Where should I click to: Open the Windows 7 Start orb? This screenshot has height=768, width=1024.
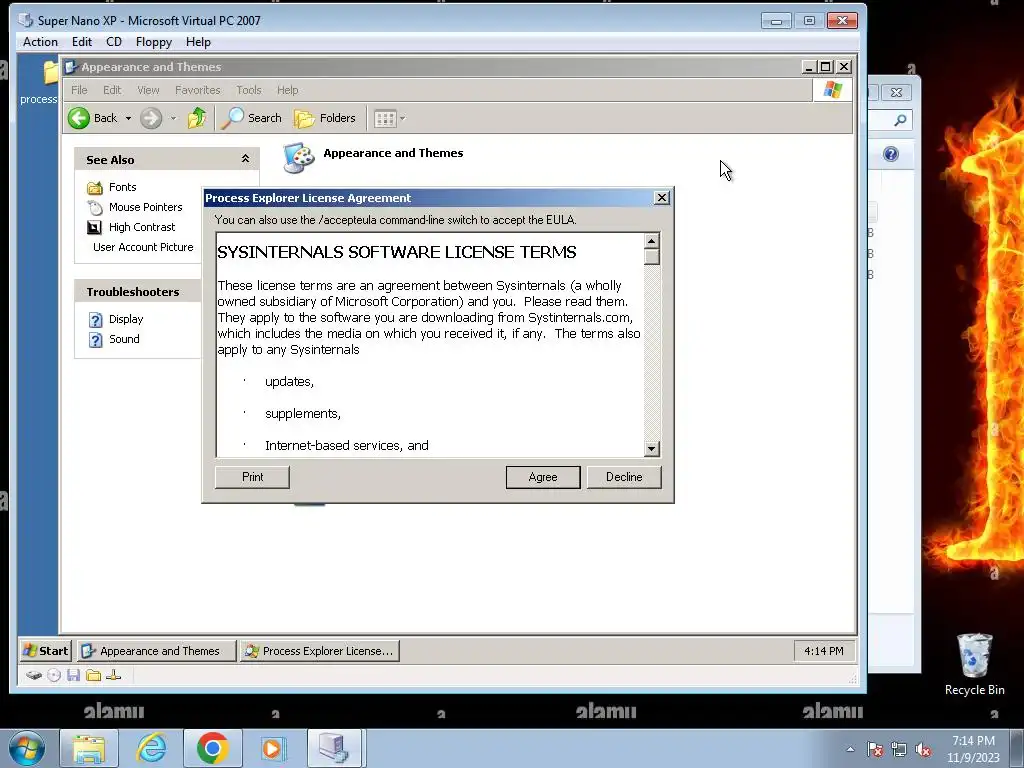point(25,748)
